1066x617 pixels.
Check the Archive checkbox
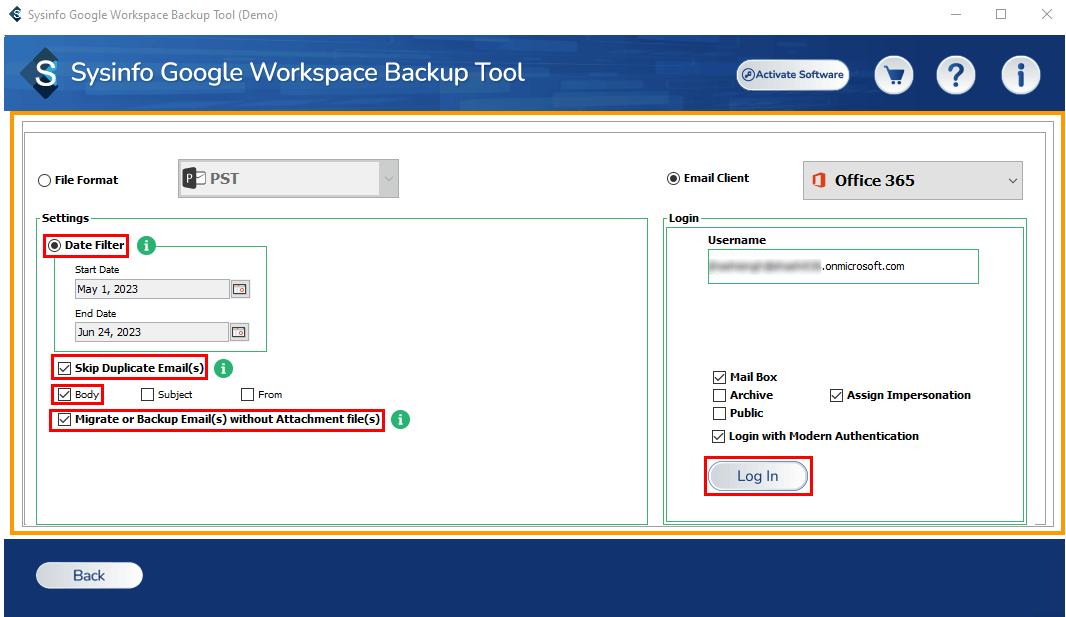pyautogui.click(x=719, y=396)
